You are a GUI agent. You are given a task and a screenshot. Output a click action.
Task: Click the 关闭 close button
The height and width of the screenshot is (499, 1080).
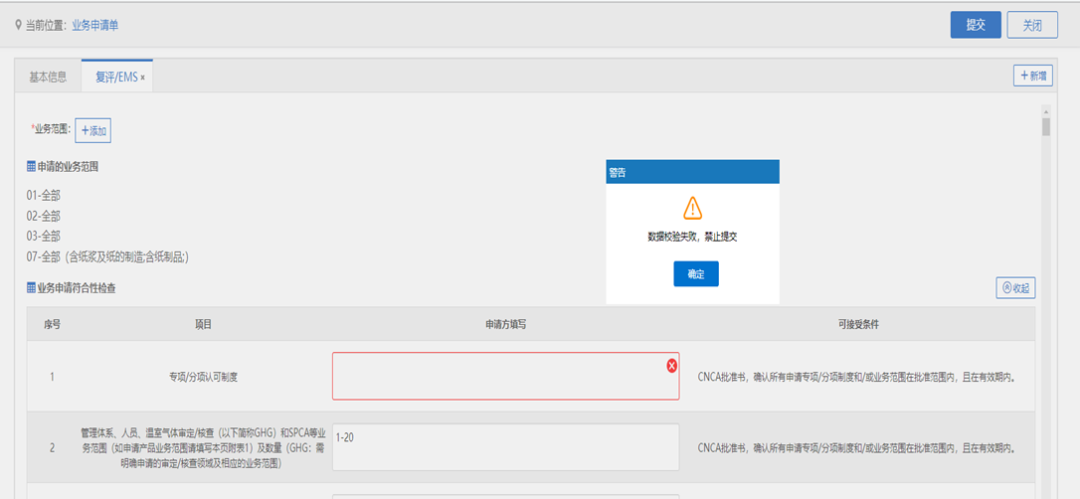[x=1032, y=25]
